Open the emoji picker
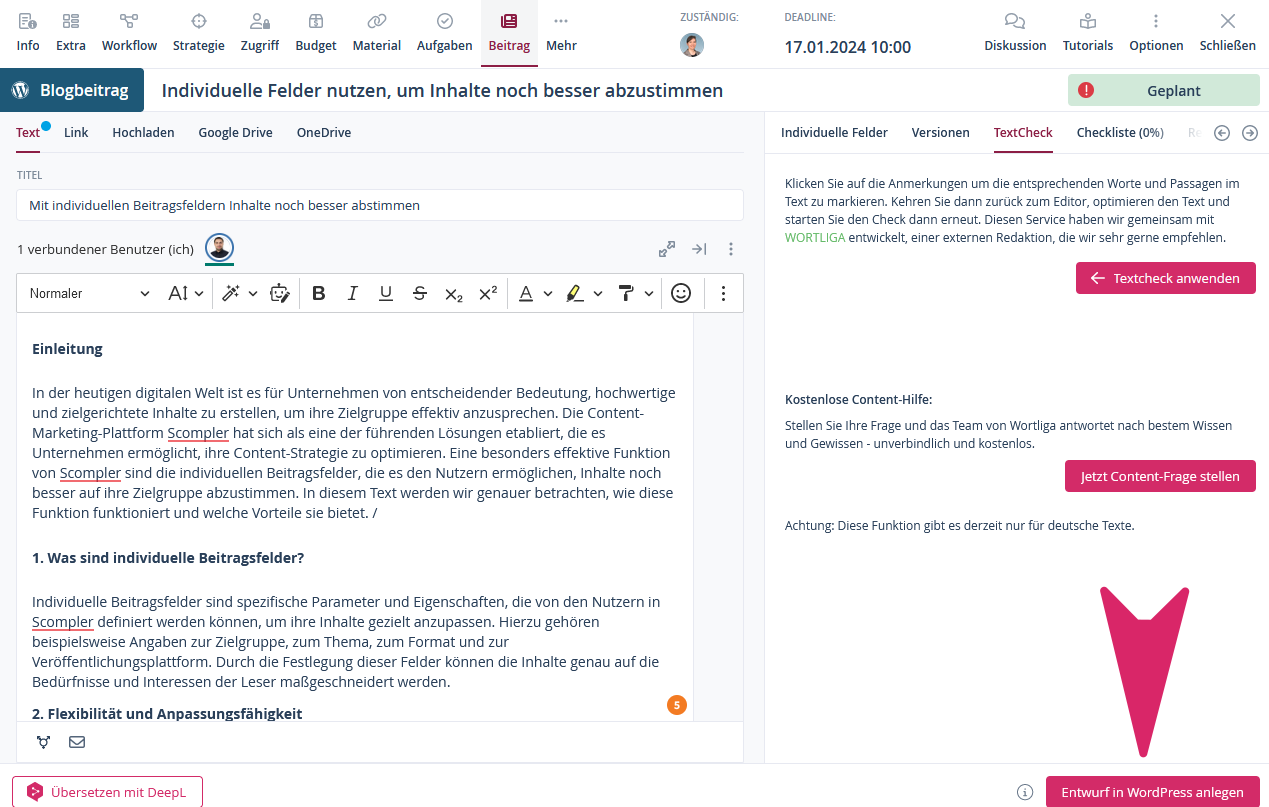This screenshot has width=1269, height=807. pos(681,293)
